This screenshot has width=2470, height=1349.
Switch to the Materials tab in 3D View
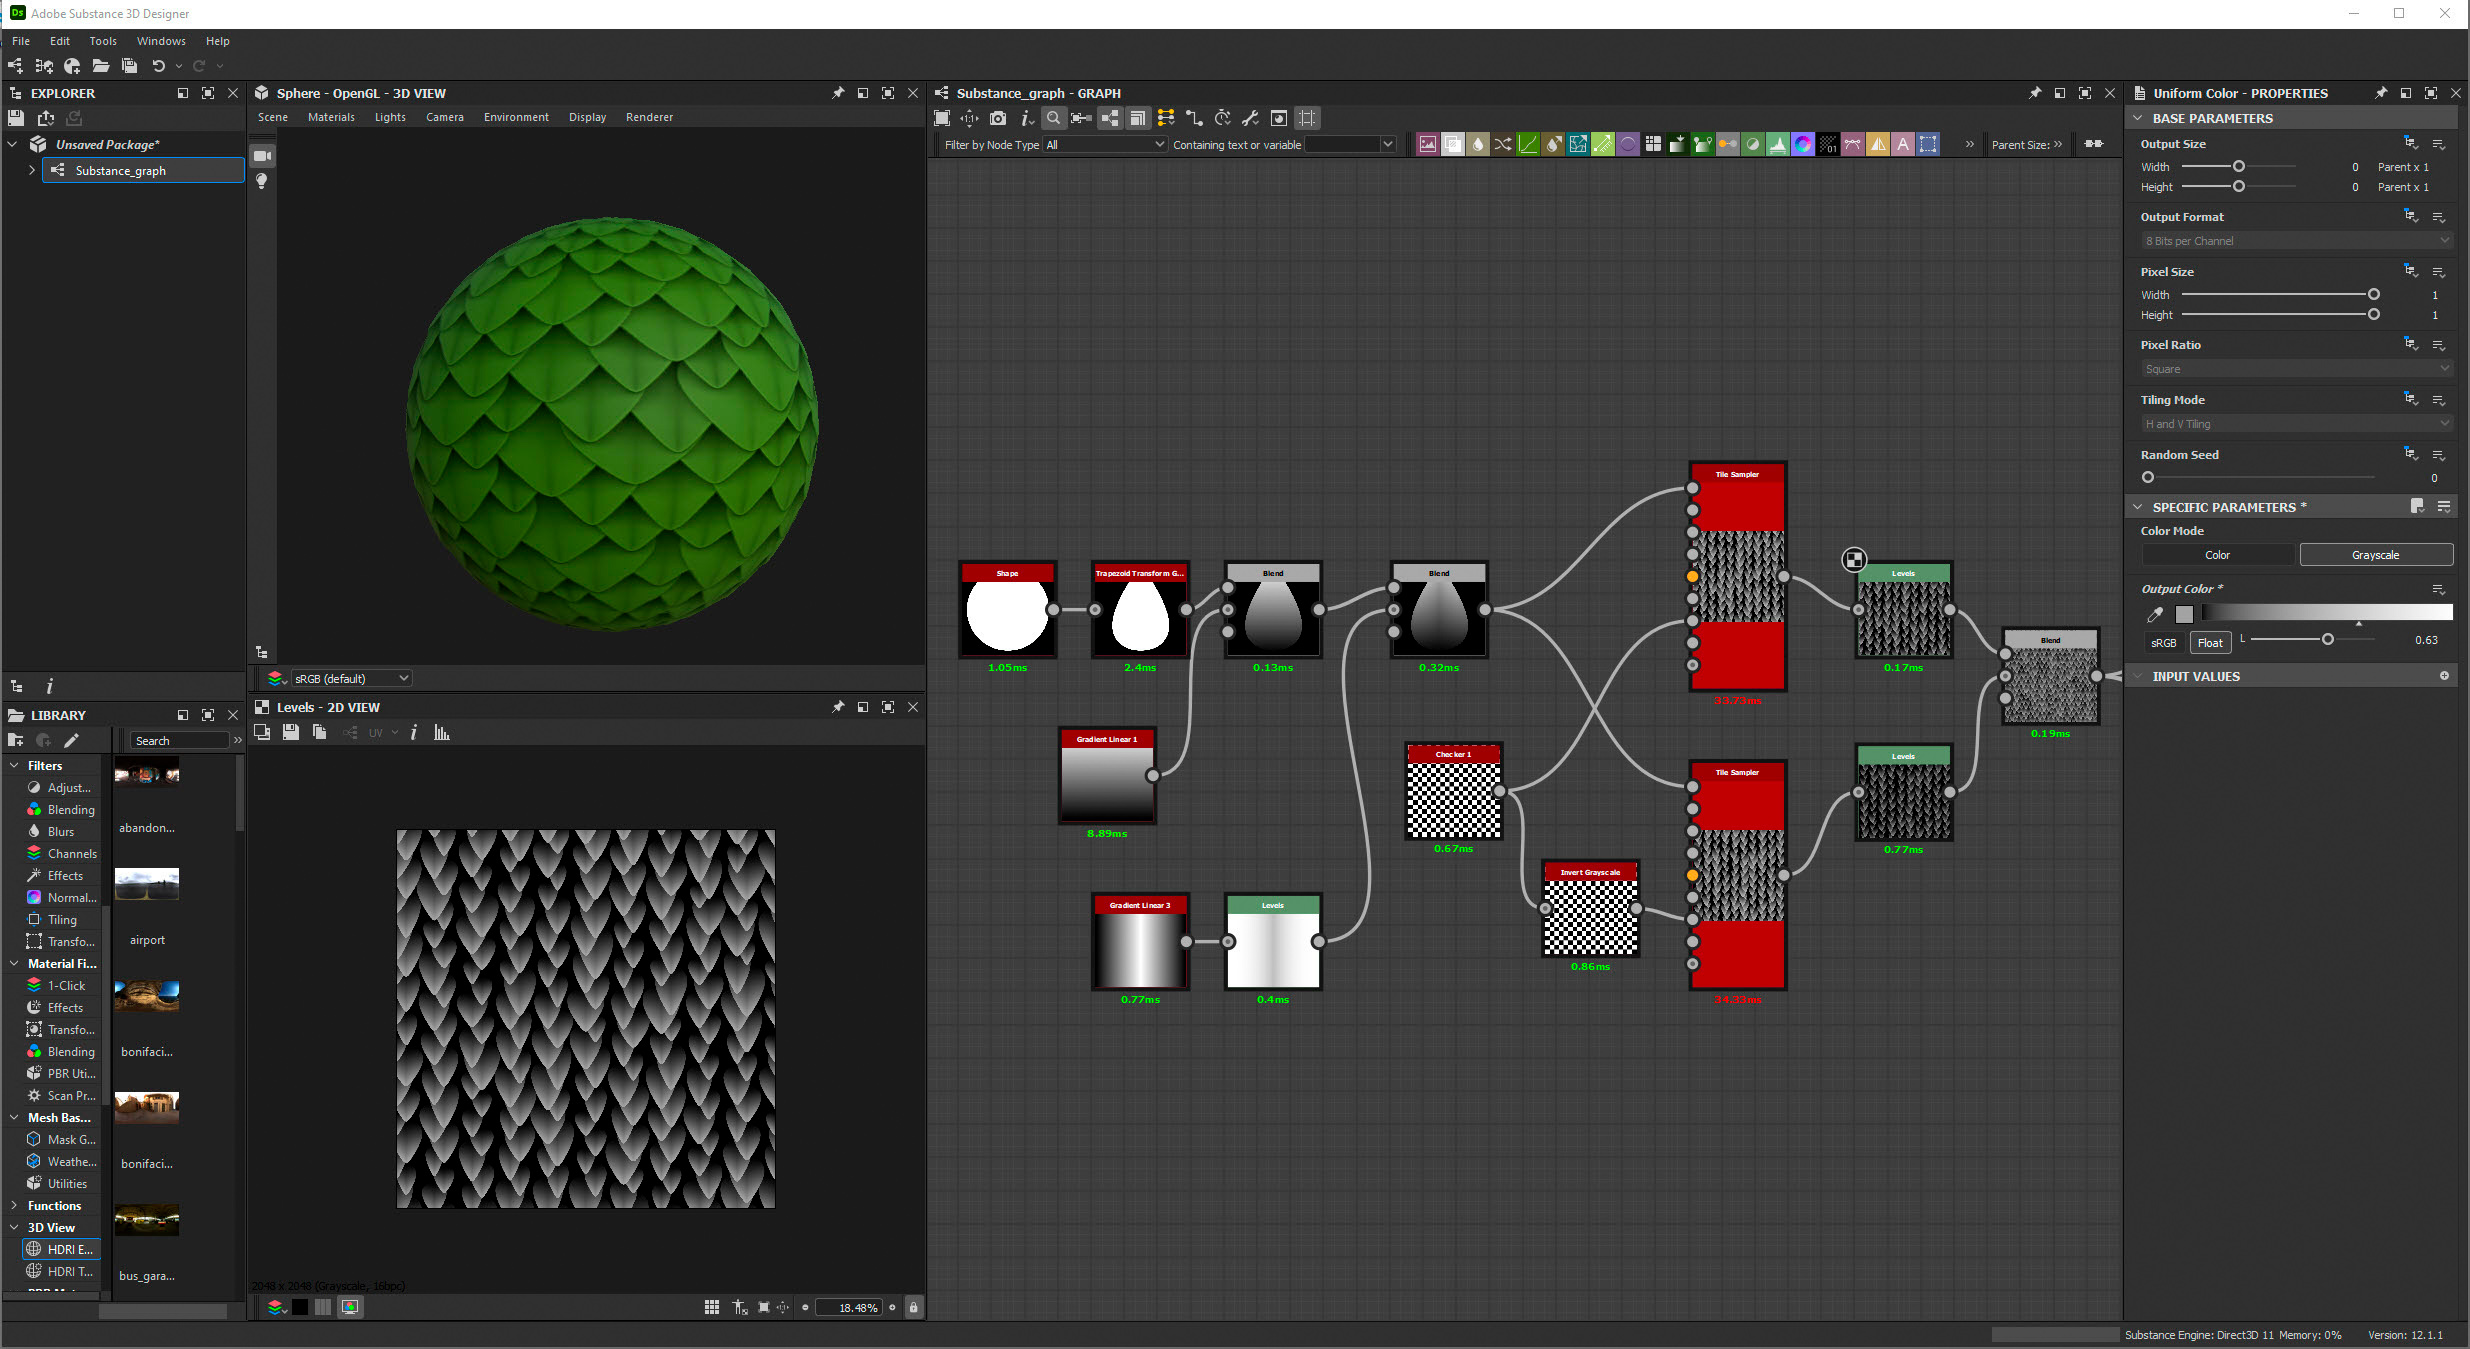pyautogui.click(x=331, y=117)
